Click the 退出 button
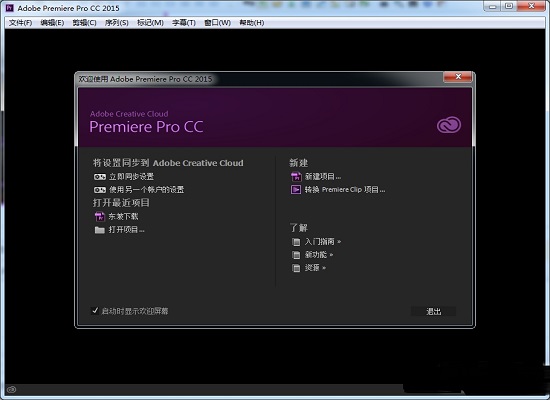Screen dimensions: 550x400 tap(434, 311)
